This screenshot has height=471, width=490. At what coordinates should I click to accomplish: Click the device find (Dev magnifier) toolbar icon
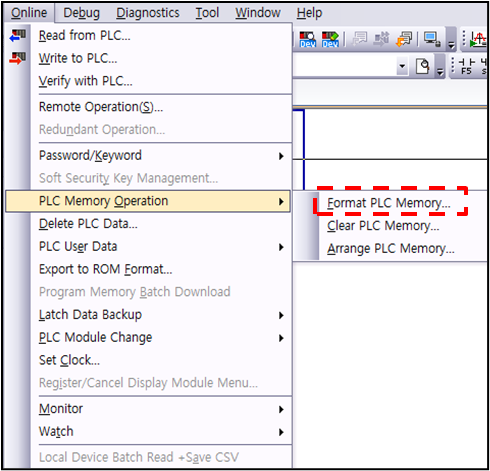(x=307, y=39)
